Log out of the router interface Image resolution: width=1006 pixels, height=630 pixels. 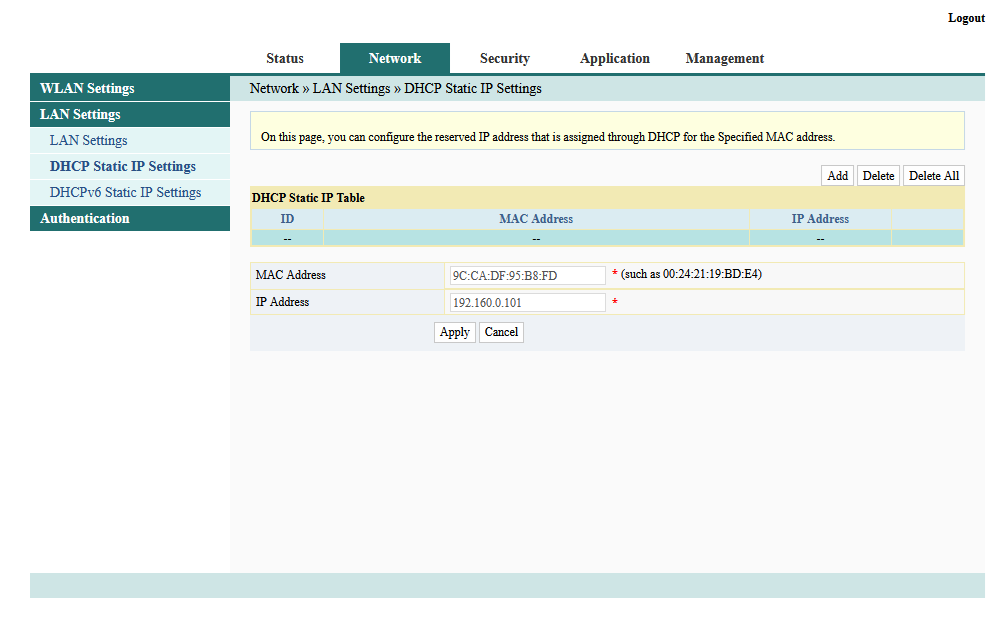tap(965, 17)
